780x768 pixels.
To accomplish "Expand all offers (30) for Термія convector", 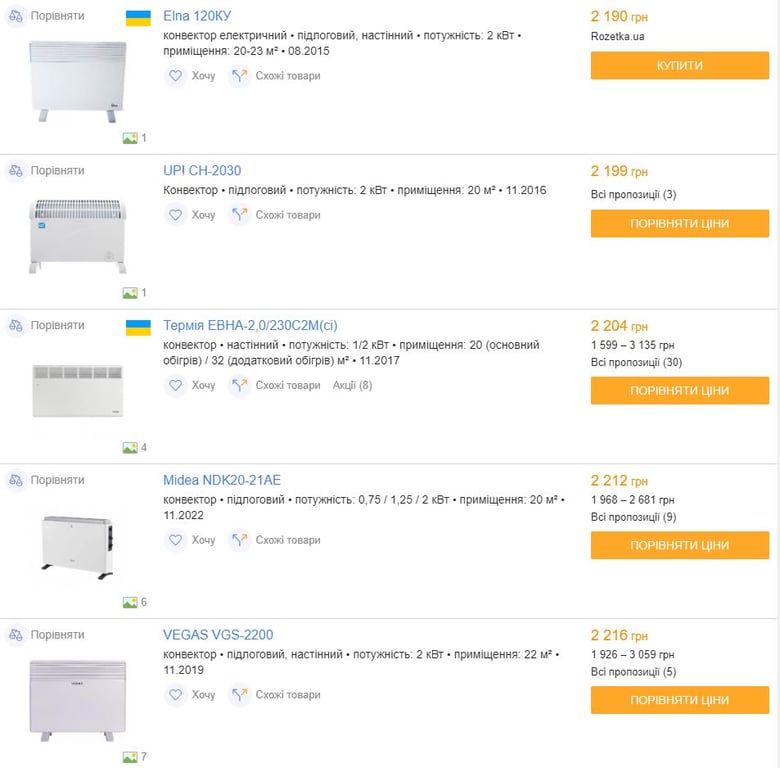I will point(636,362).
